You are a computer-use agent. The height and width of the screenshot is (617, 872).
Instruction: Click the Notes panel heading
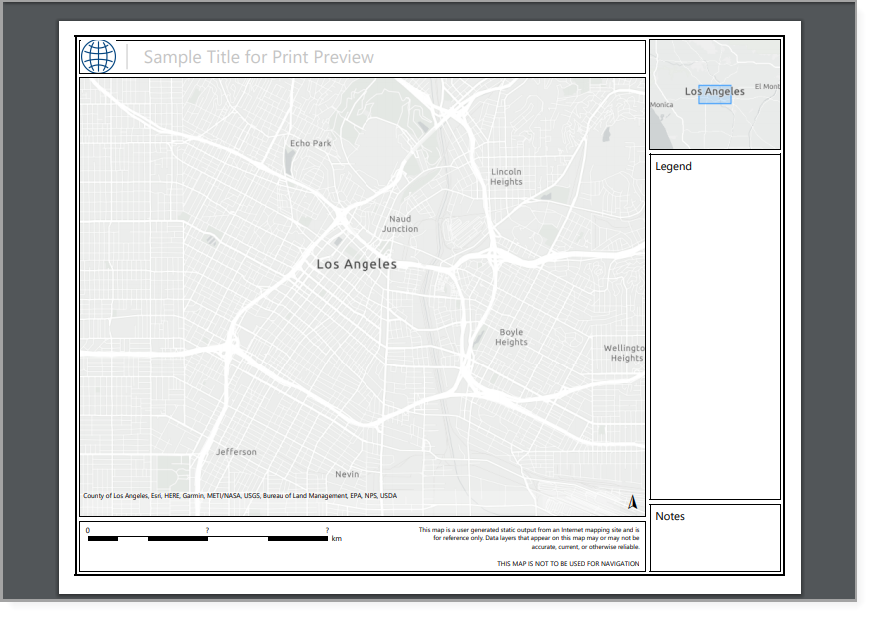pyautogui.click(x=670, y=517)
